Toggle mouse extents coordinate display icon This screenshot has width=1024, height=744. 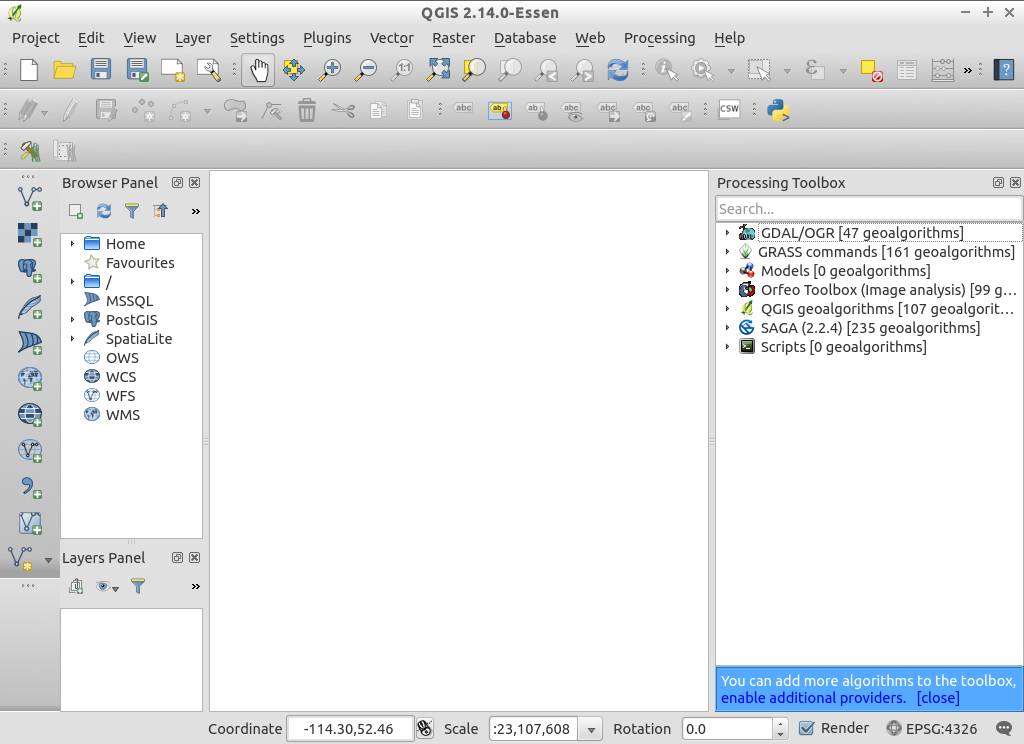coord(424,728)
